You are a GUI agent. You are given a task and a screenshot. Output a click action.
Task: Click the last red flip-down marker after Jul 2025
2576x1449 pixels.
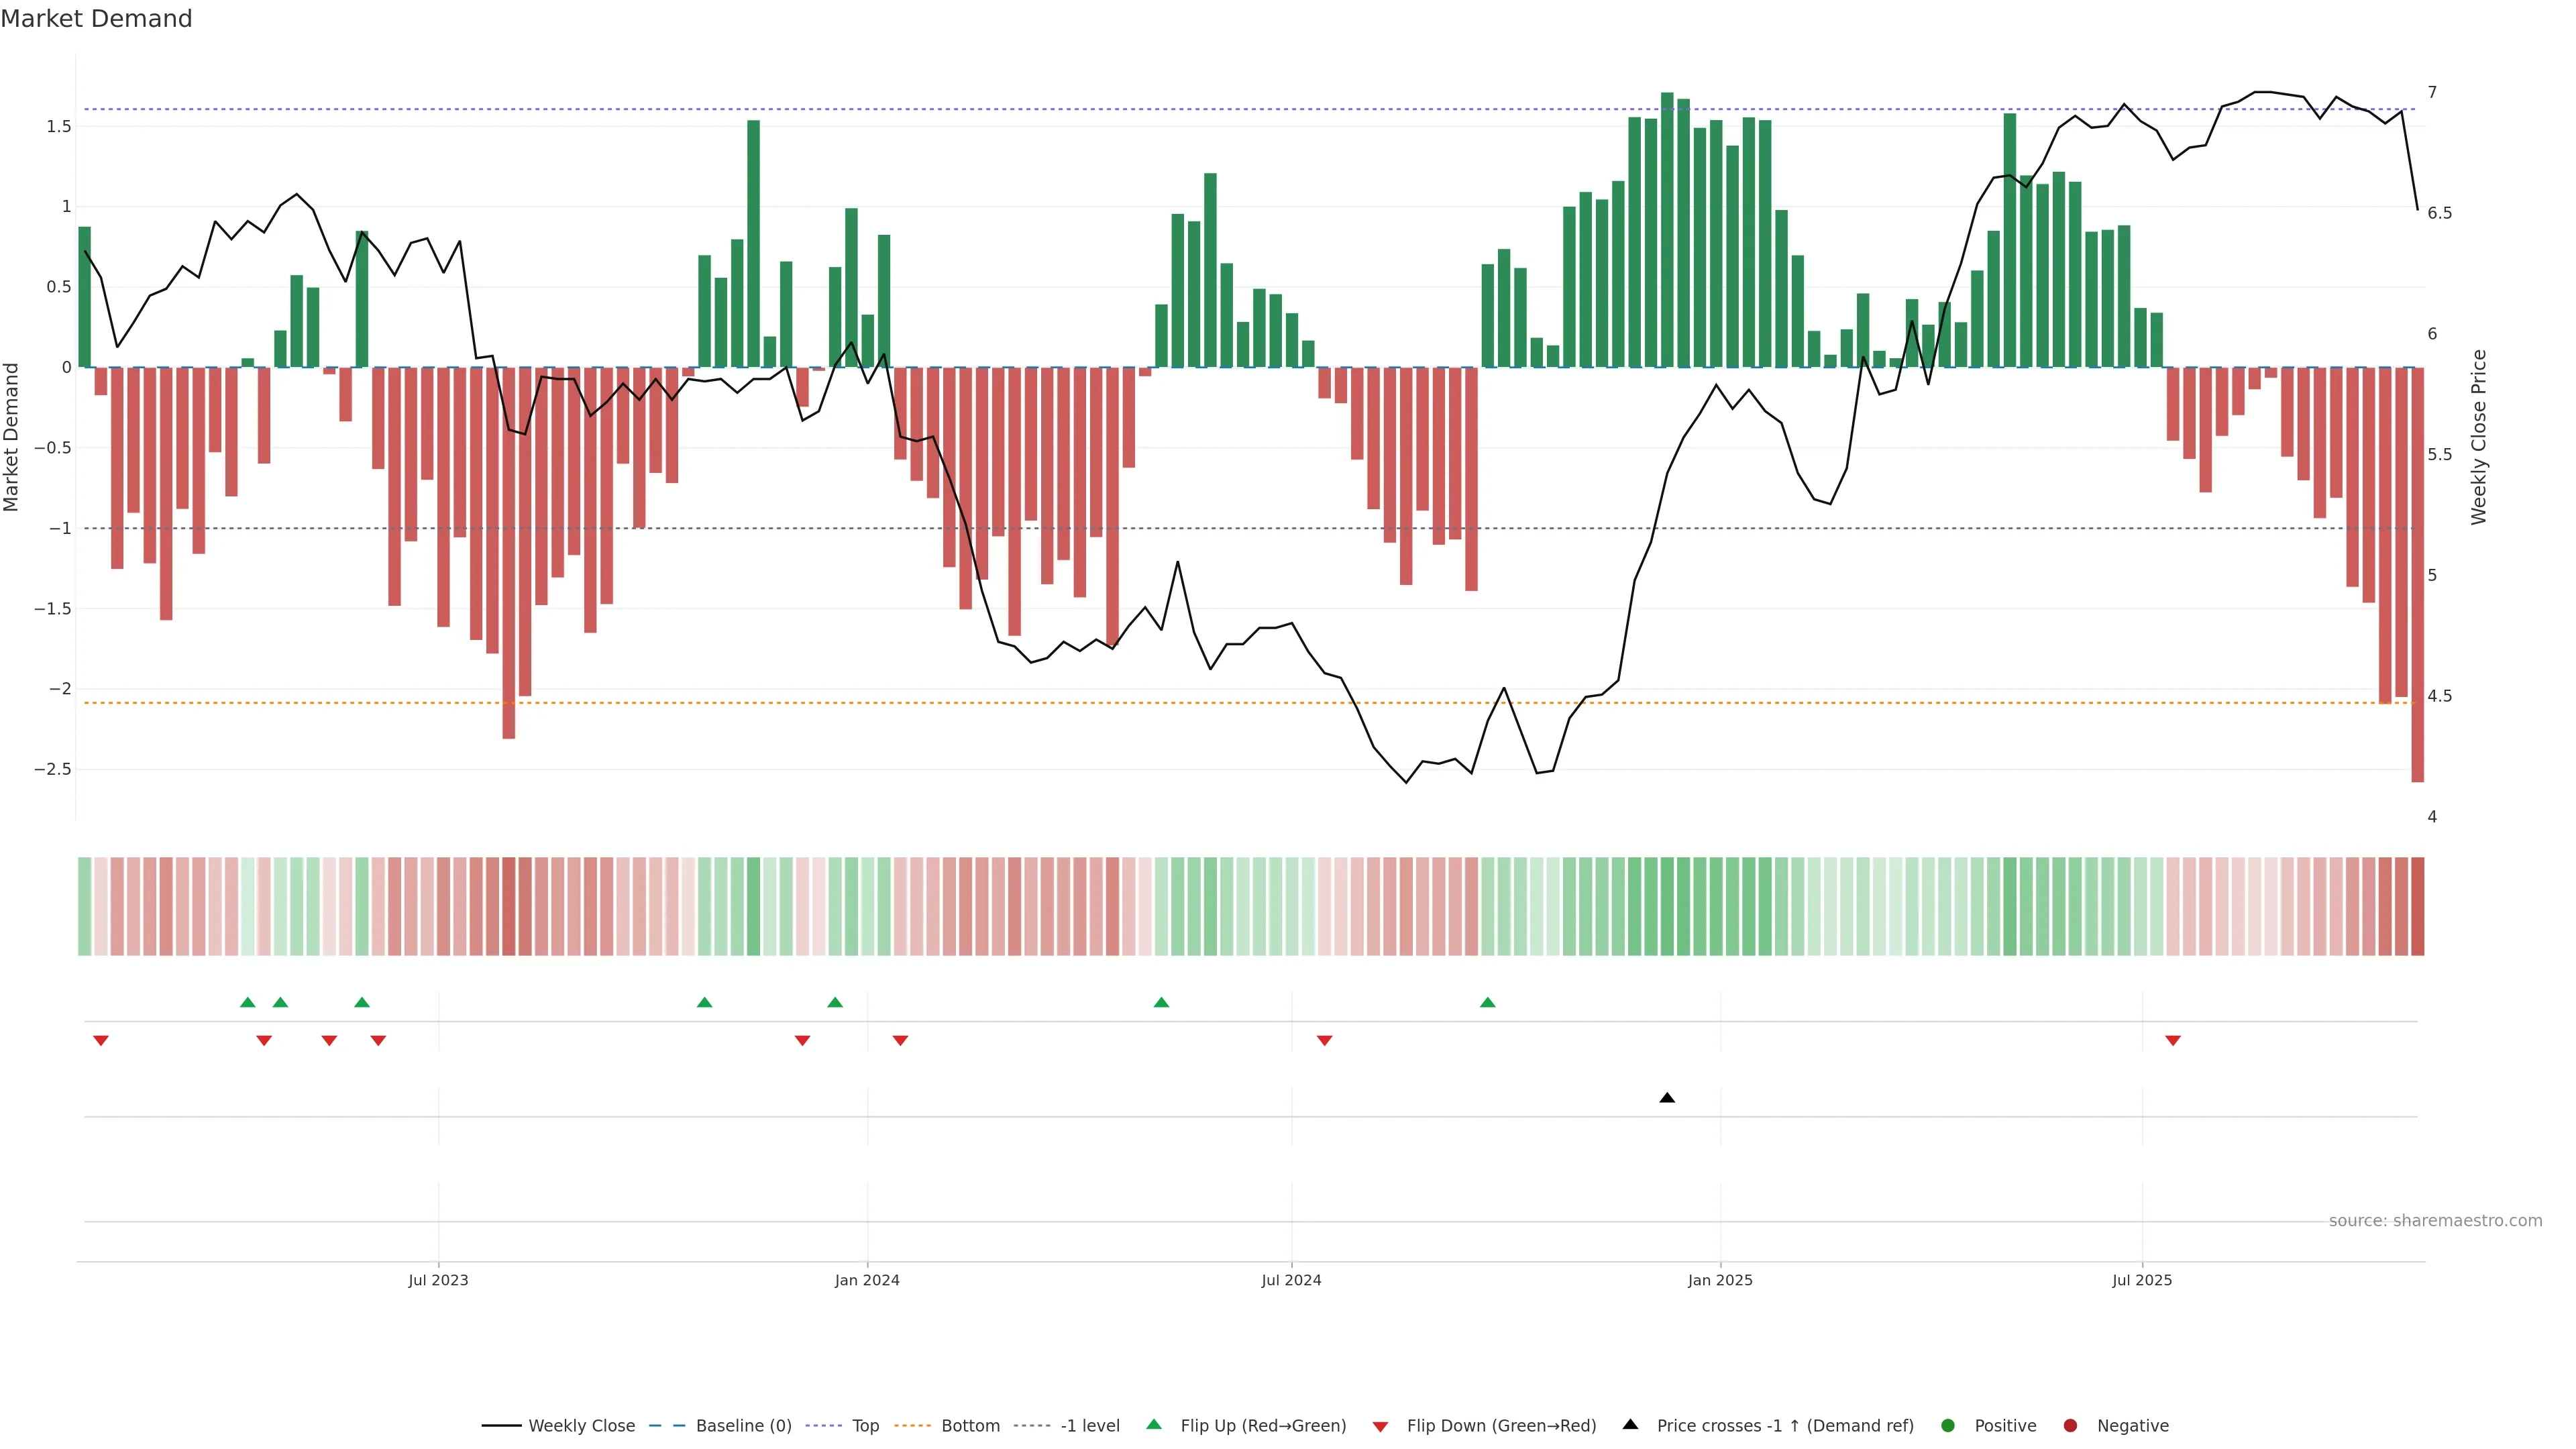[x=2173, y=1041]
